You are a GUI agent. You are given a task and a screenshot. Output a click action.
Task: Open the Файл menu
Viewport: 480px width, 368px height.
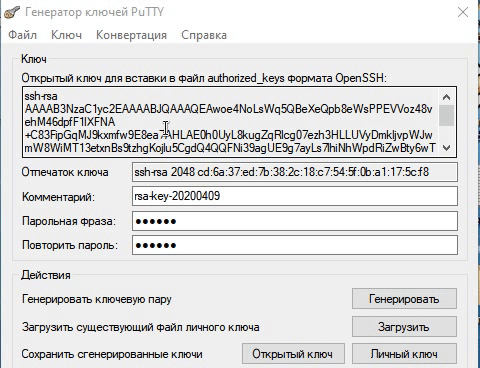click(x=22, y=35)
